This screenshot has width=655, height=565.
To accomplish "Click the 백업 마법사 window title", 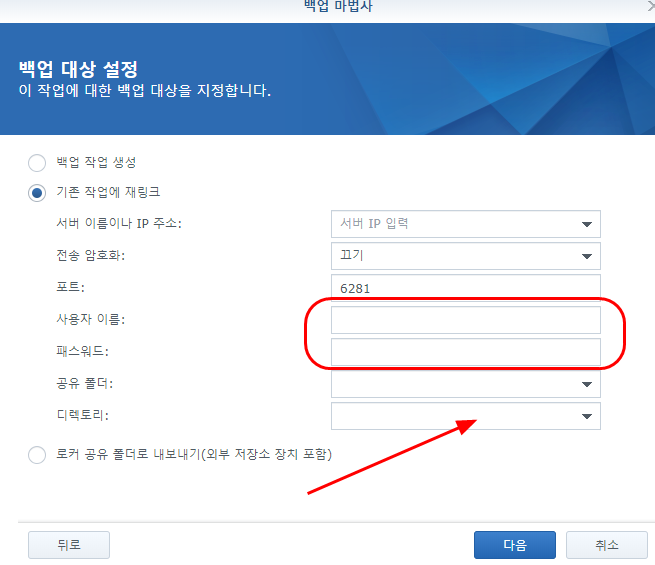I will (x=338, y=6).
